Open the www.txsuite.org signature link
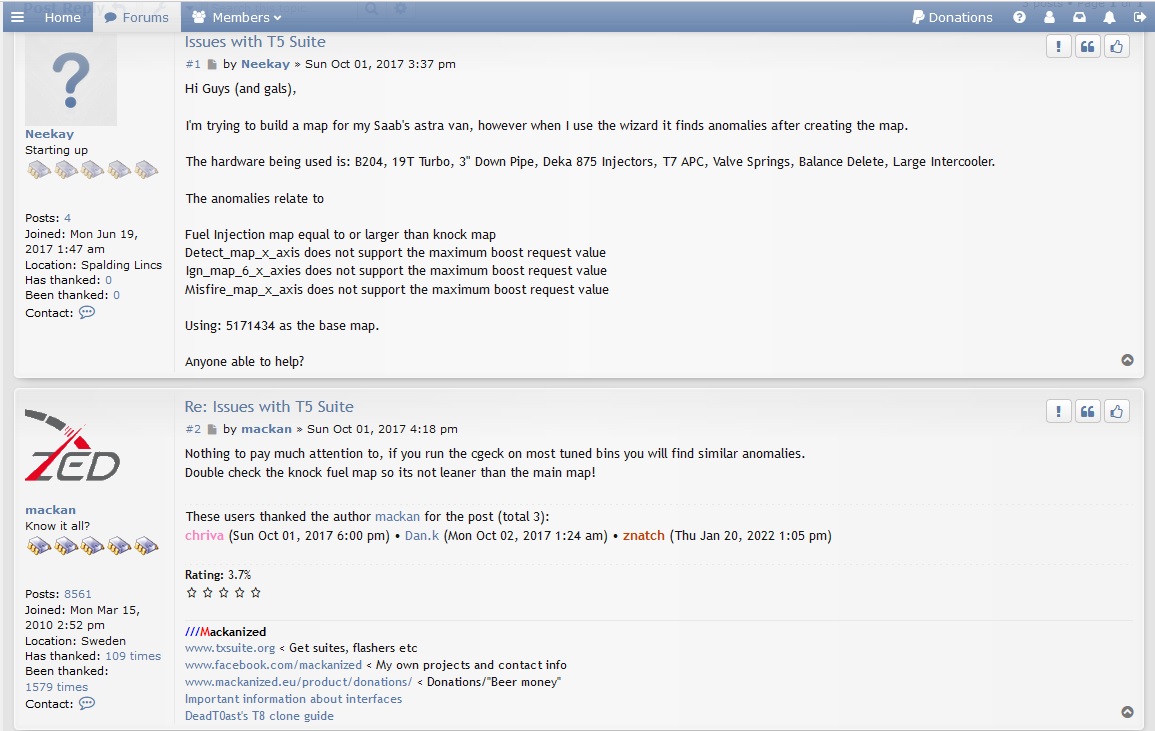The height and width of the screenshot is (731, 1155). point(230,648)
